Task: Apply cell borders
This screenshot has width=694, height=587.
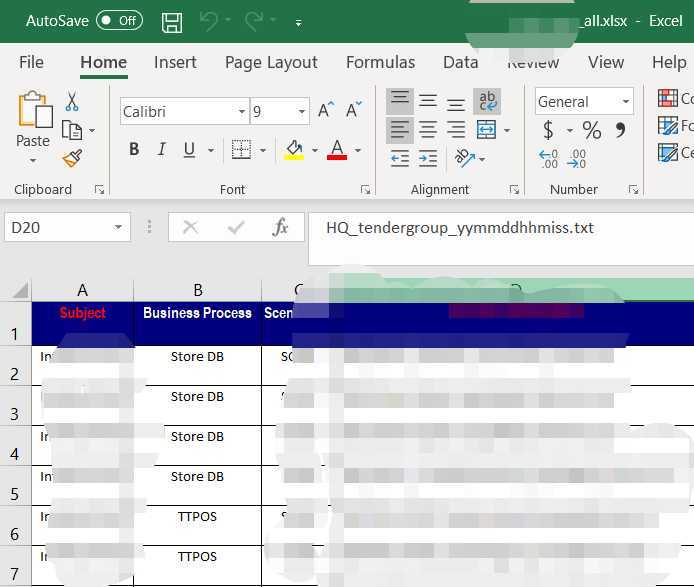Action: 241,150
